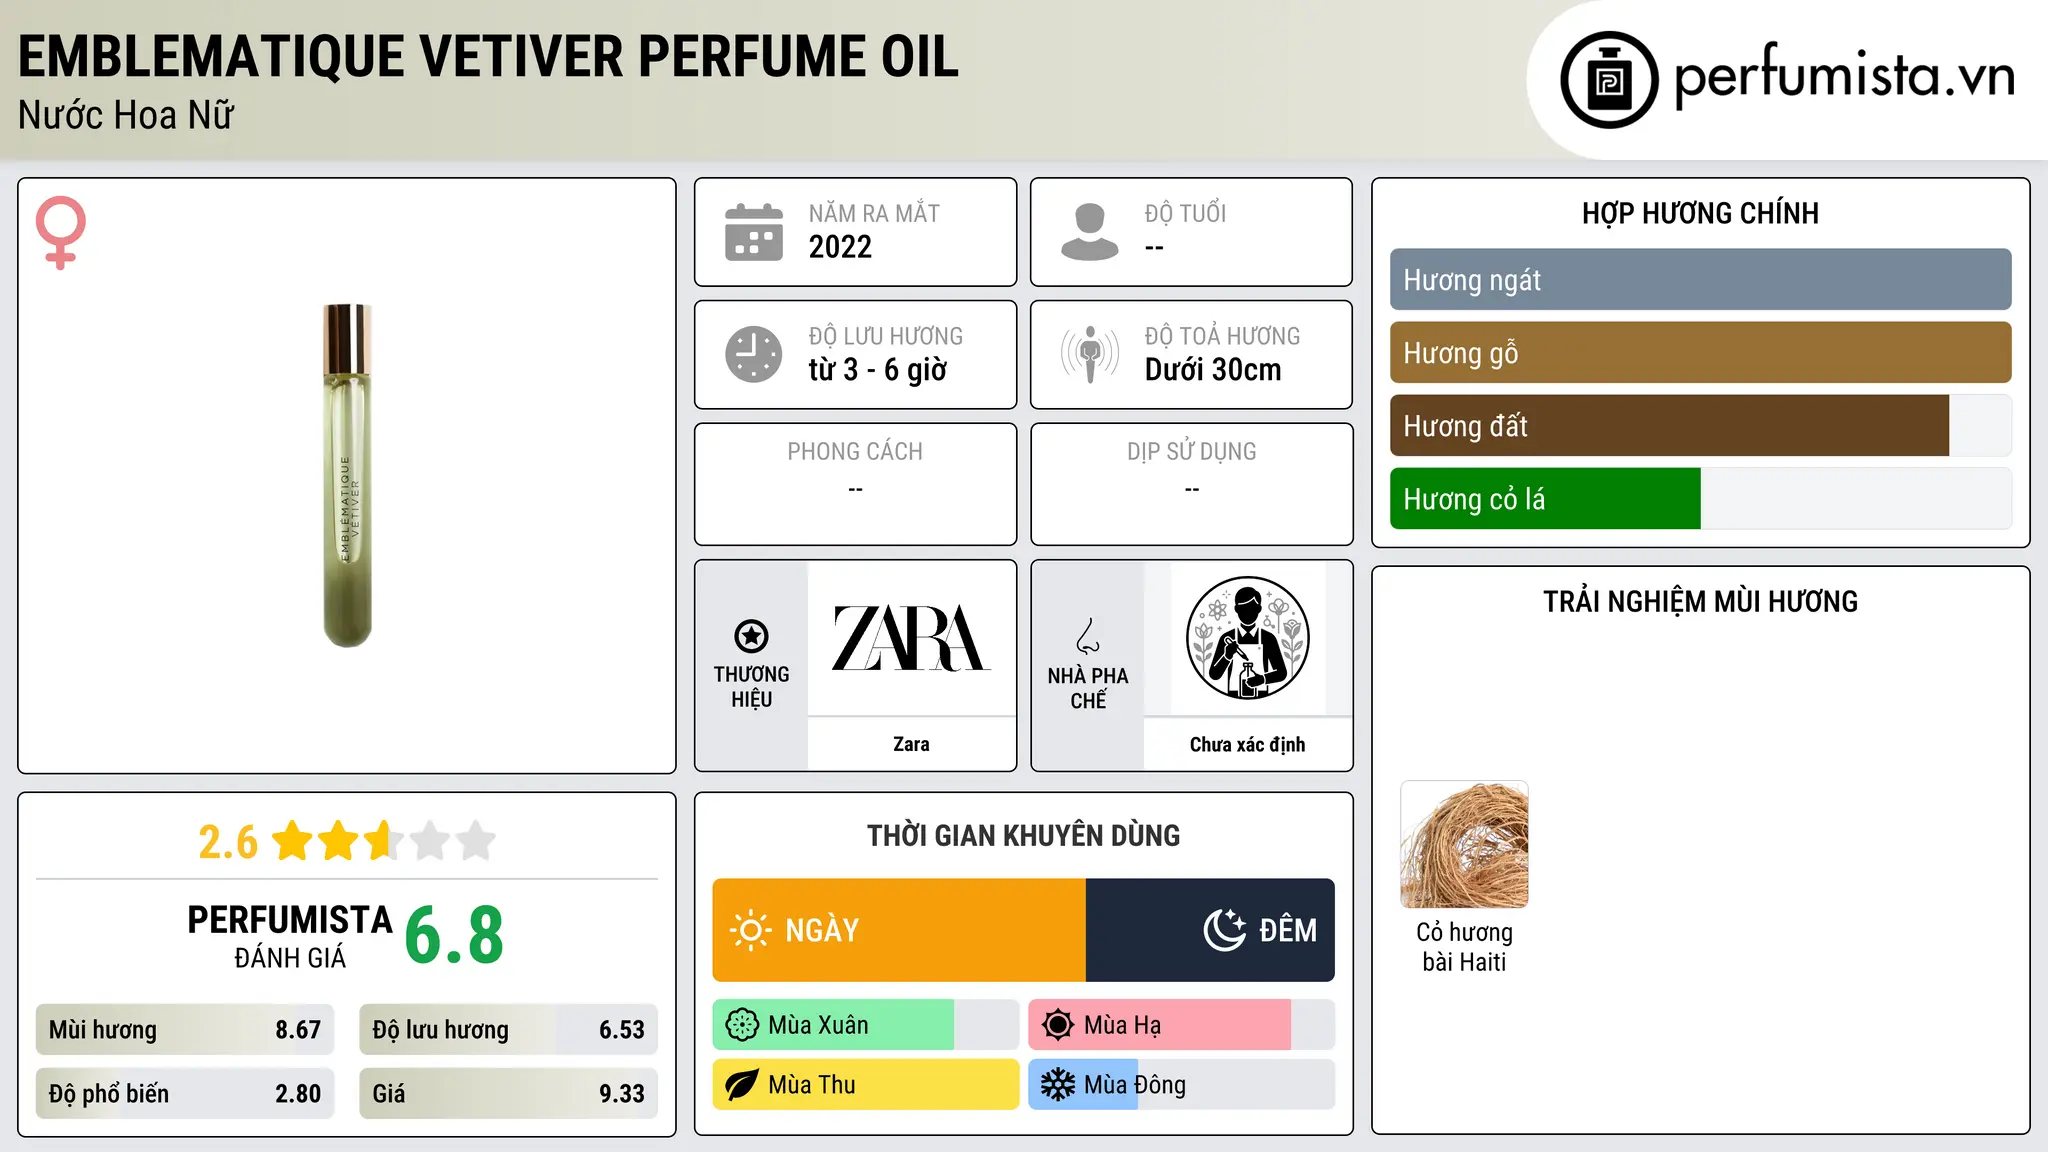Click the star badge icon above THƯƠNG HIỆU
This screenshot has height=1152, width=2048.
pyautogui.click(x=751, y=636)
